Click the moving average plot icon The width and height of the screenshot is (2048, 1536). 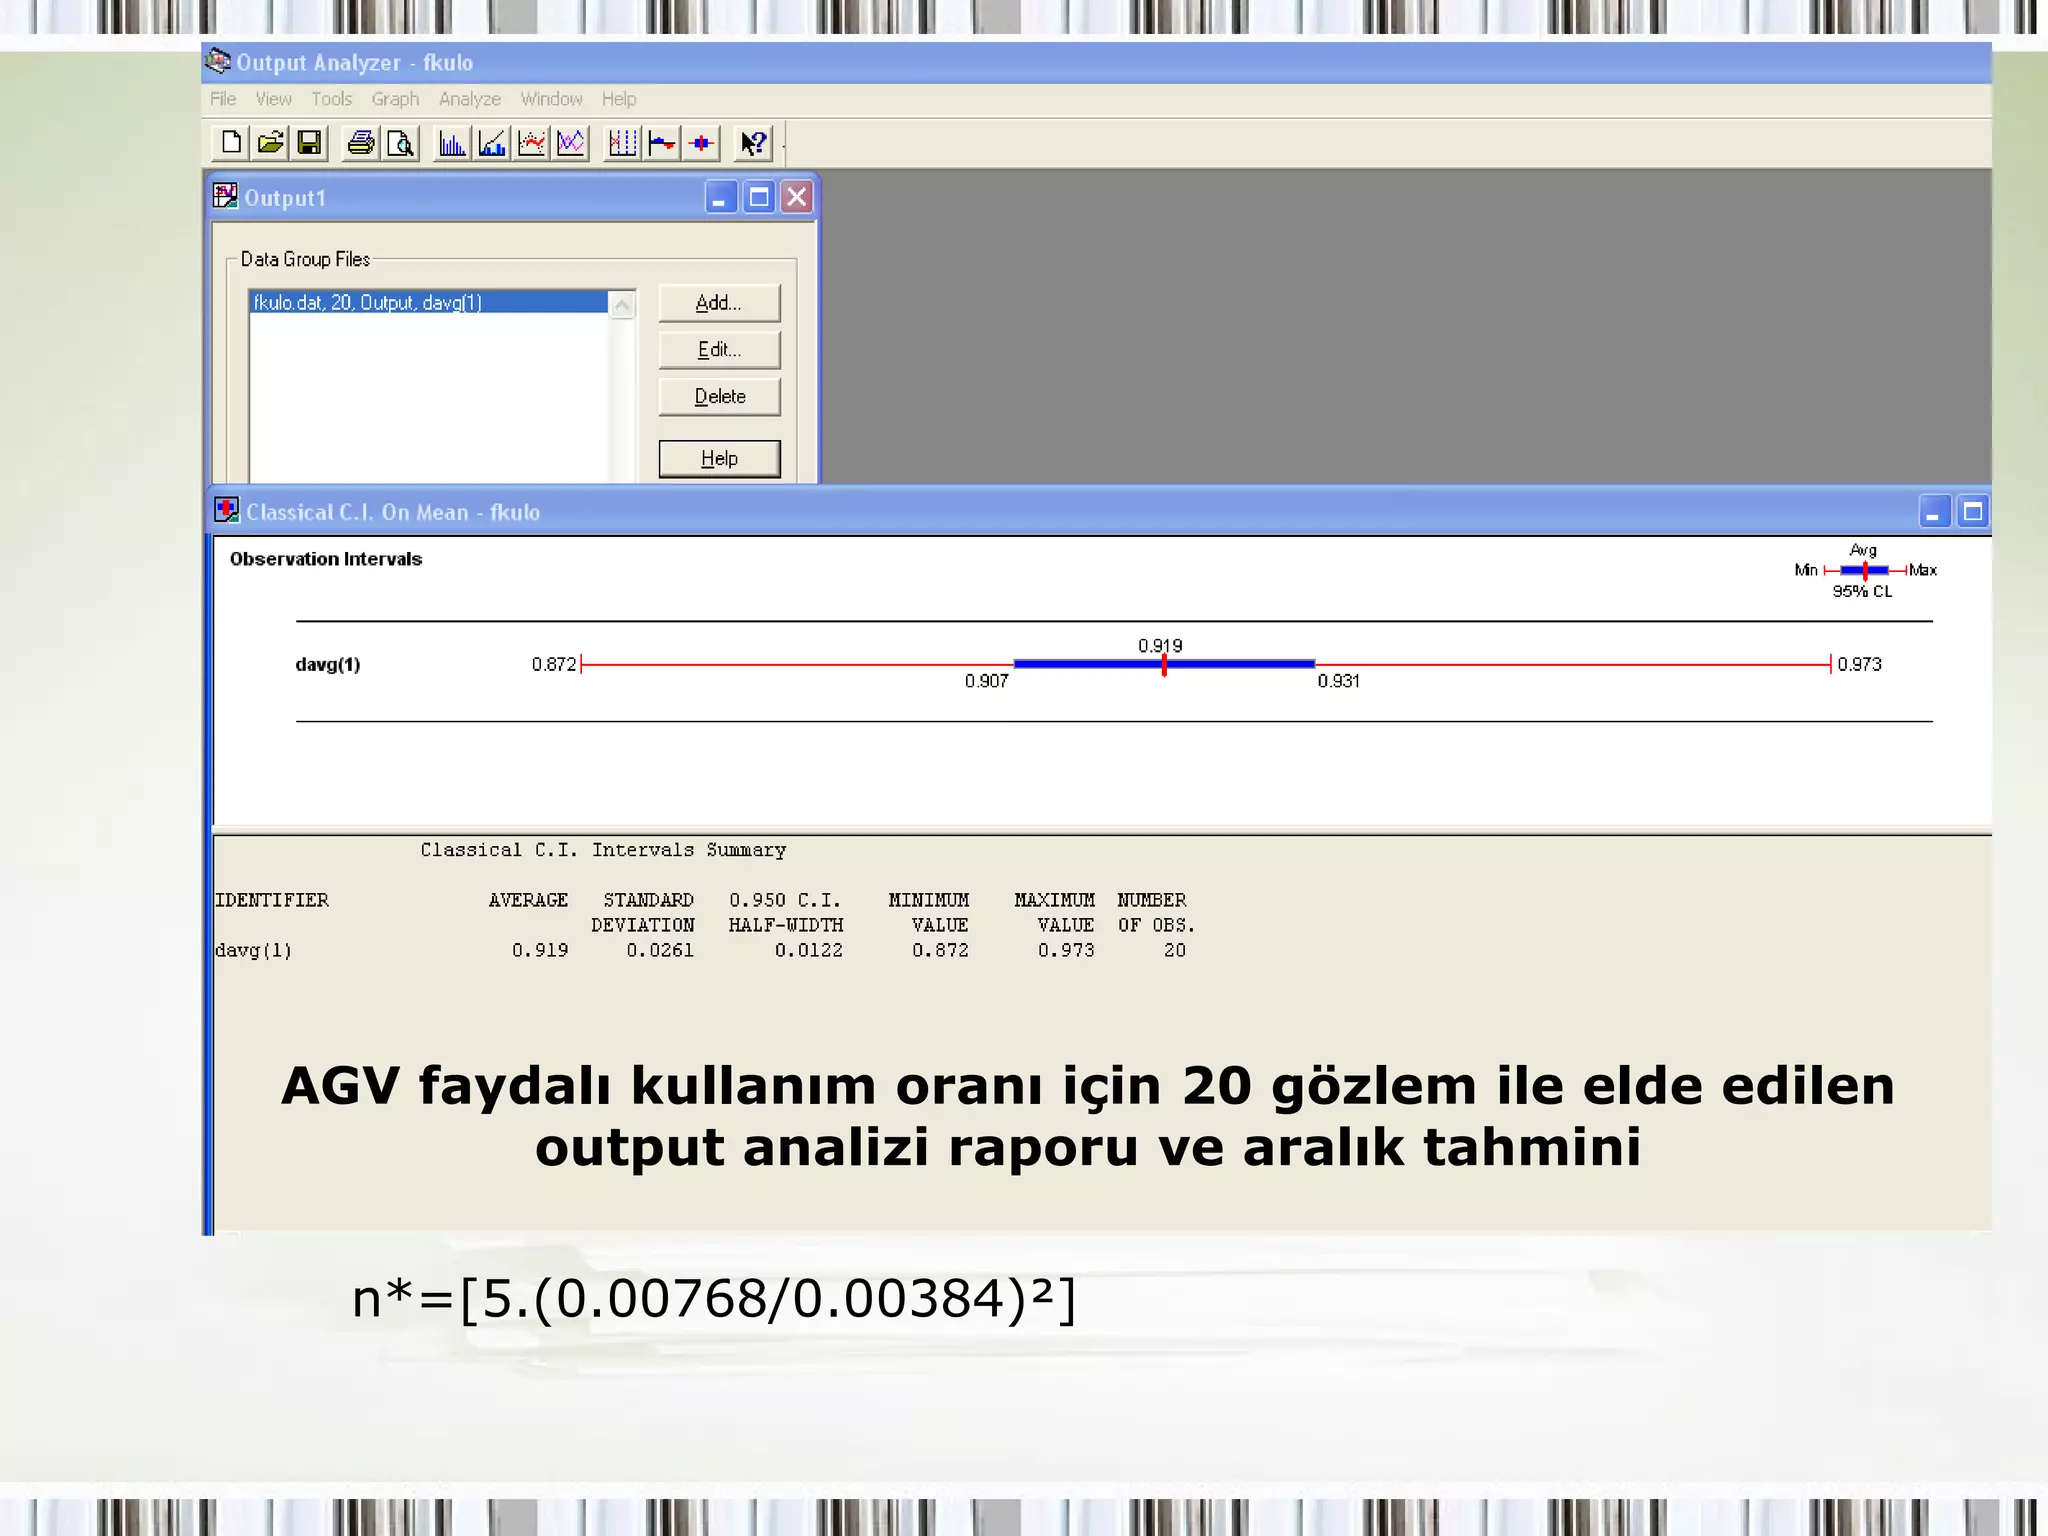point(532,143)
